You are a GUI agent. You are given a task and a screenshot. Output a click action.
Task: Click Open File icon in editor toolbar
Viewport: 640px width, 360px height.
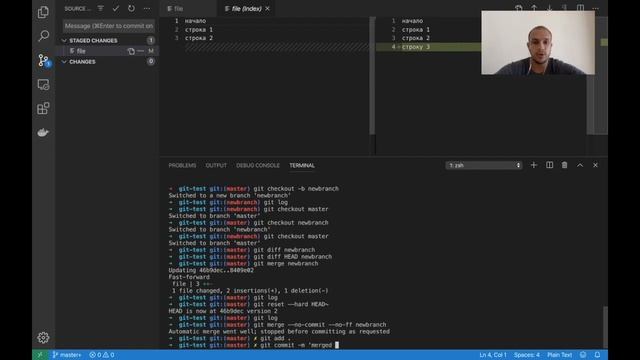coord(518,8)
